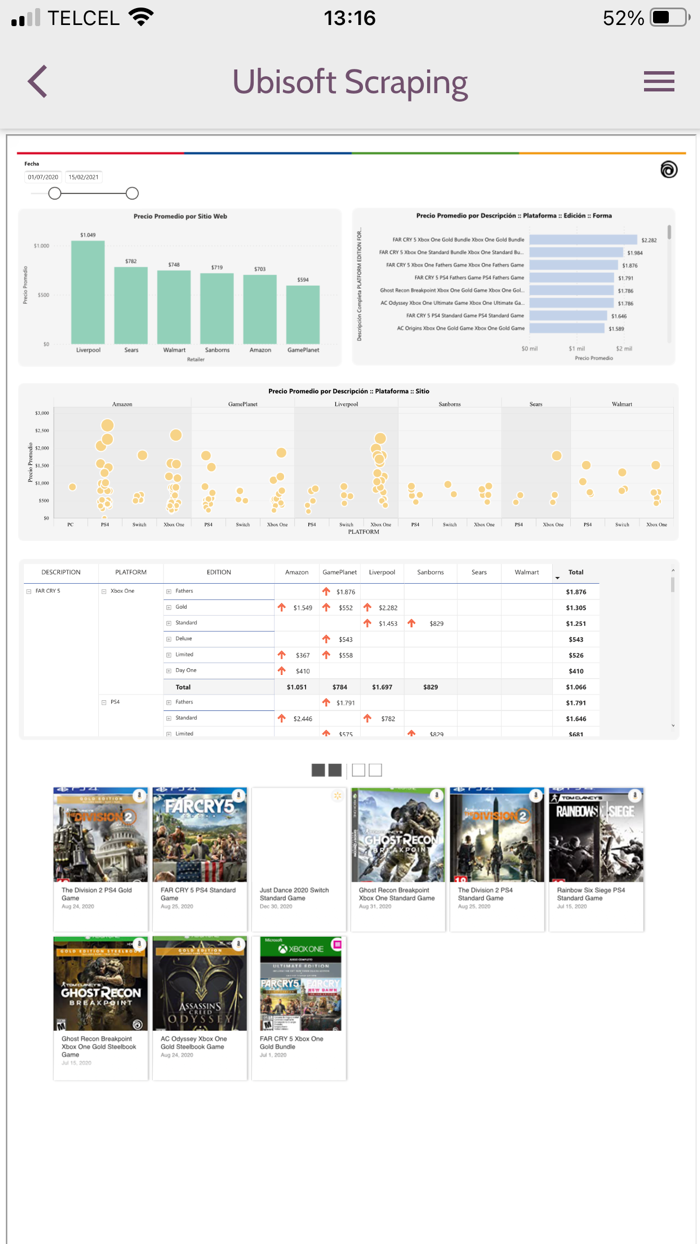Click the horizontal bar chart scrollbar
700x1244 pixels.
click(669, 232)
